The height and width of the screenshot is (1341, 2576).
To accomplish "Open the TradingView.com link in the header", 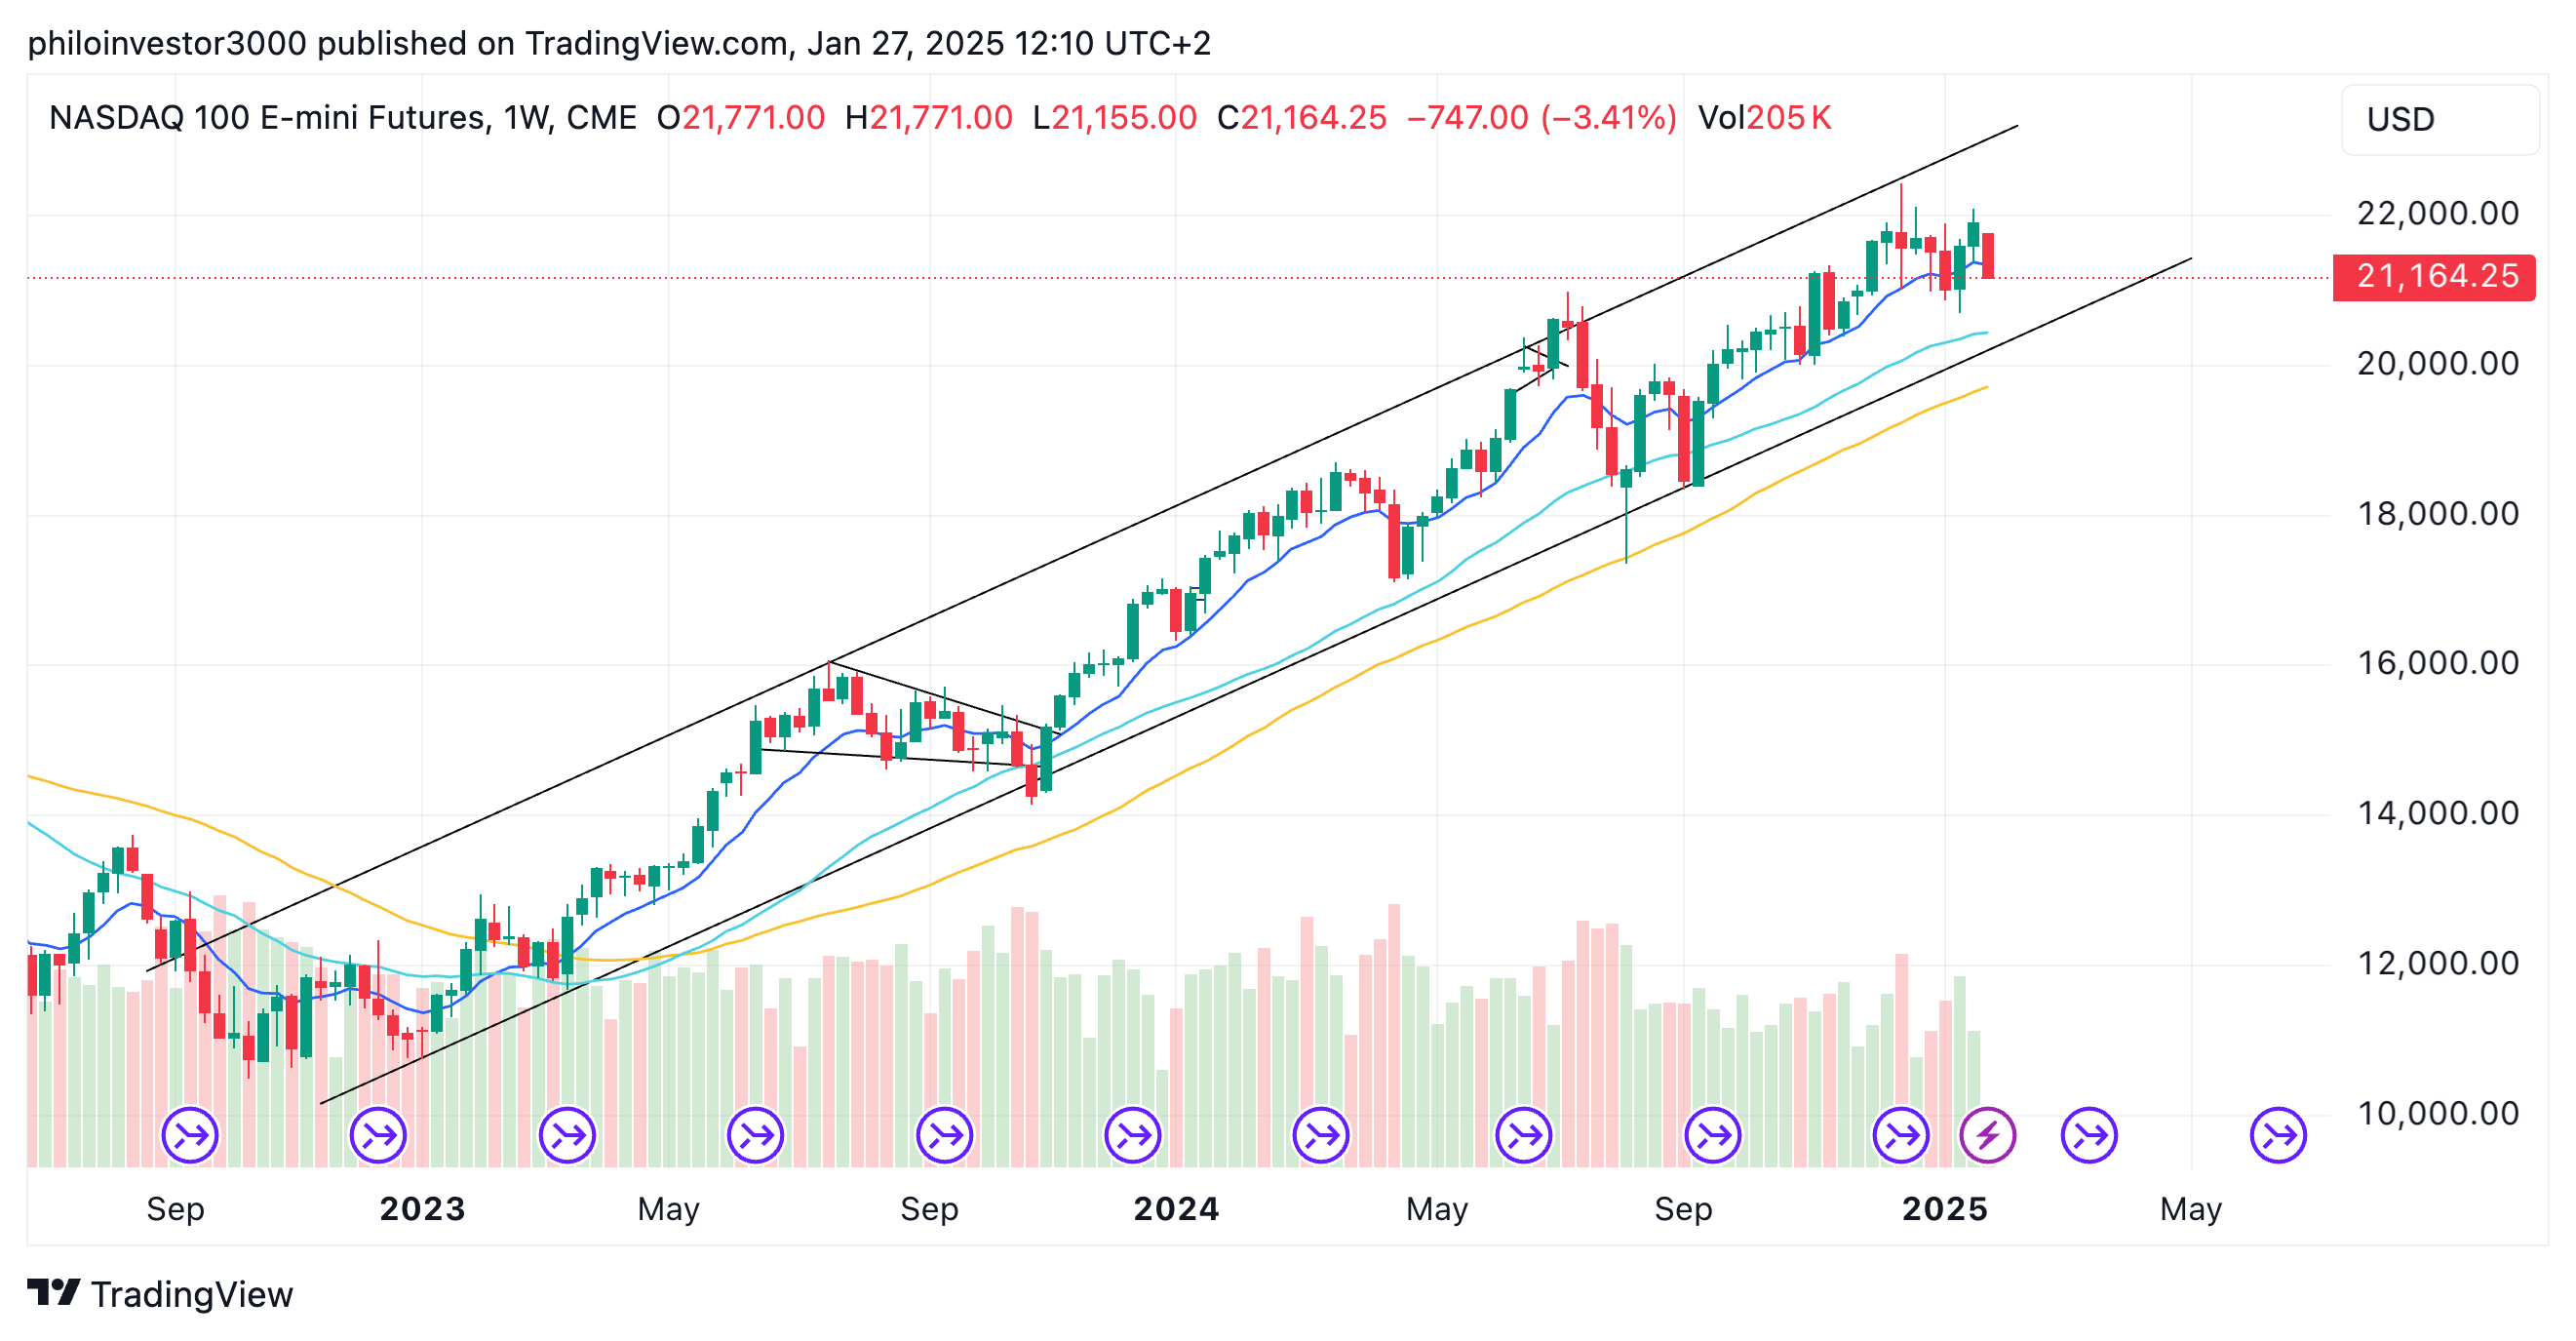I will click(x=657, y=43).
